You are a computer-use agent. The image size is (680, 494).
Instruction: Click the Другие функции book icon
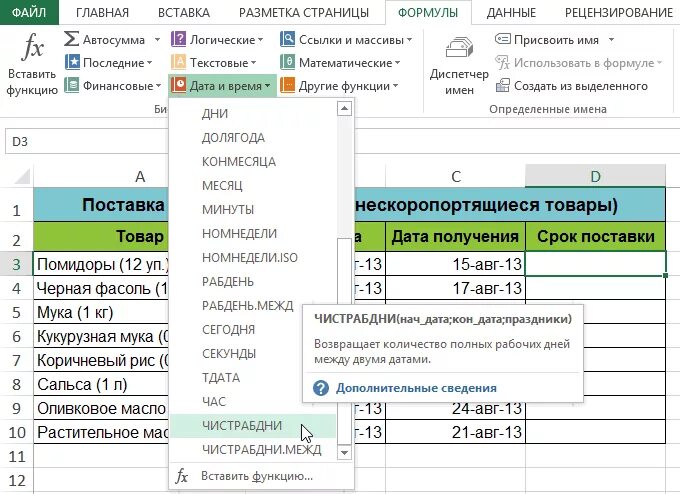288,85
